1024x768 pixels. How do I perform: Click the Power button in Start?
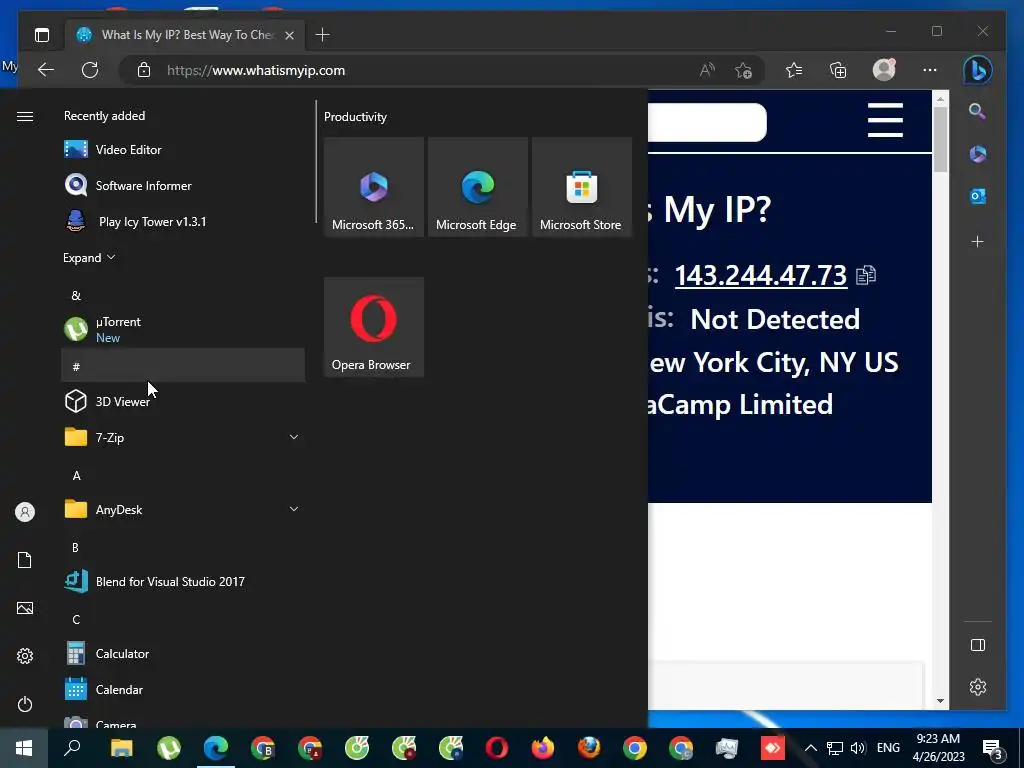pyautogui.click(x=25, y=704)
